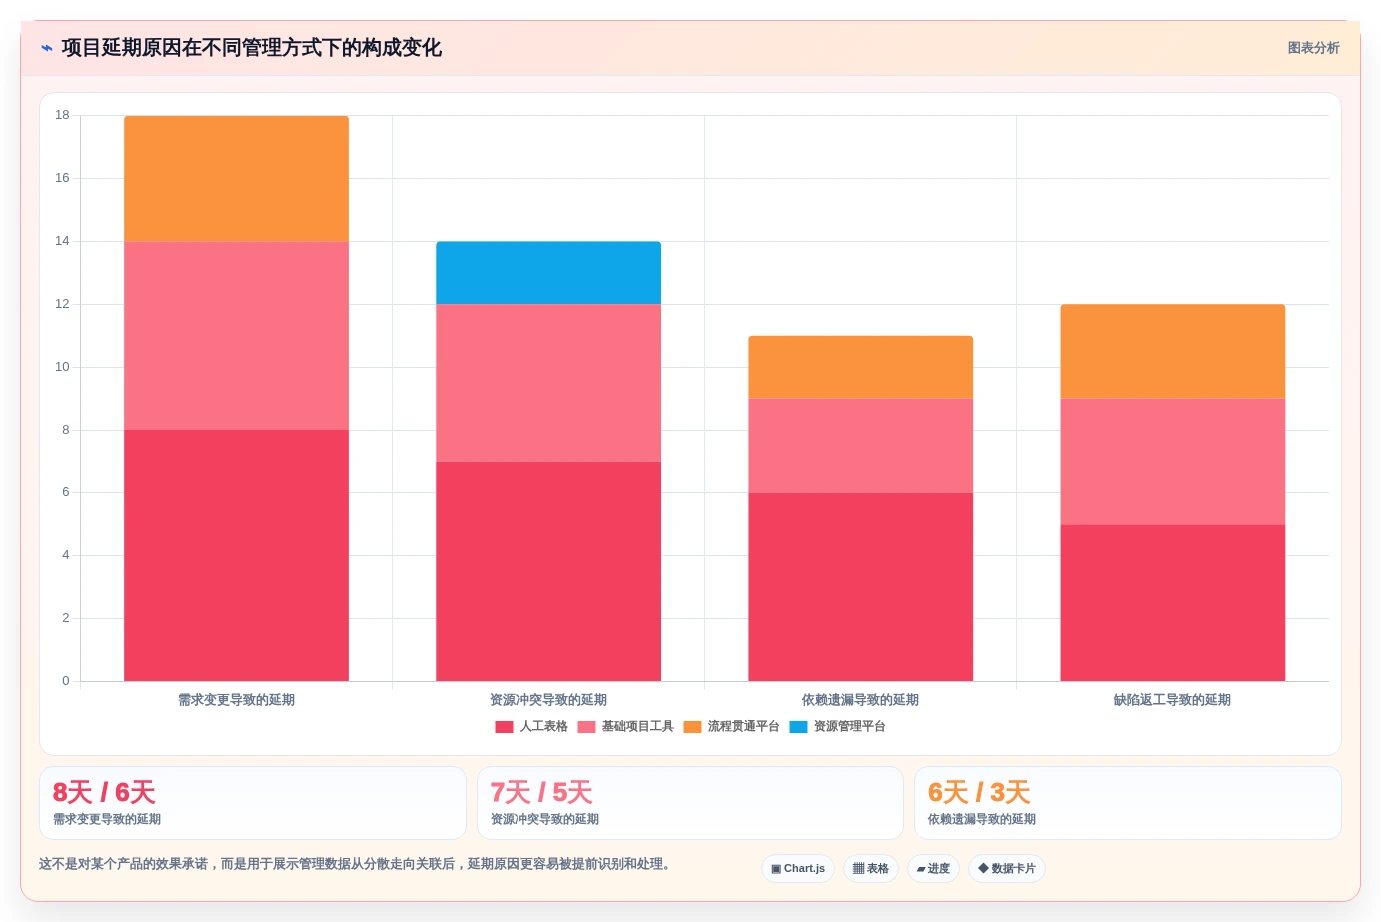Click the pink 基础项目工具 legend swatch
This screenshot has width=1381, height=922.
tap(586, 727)
